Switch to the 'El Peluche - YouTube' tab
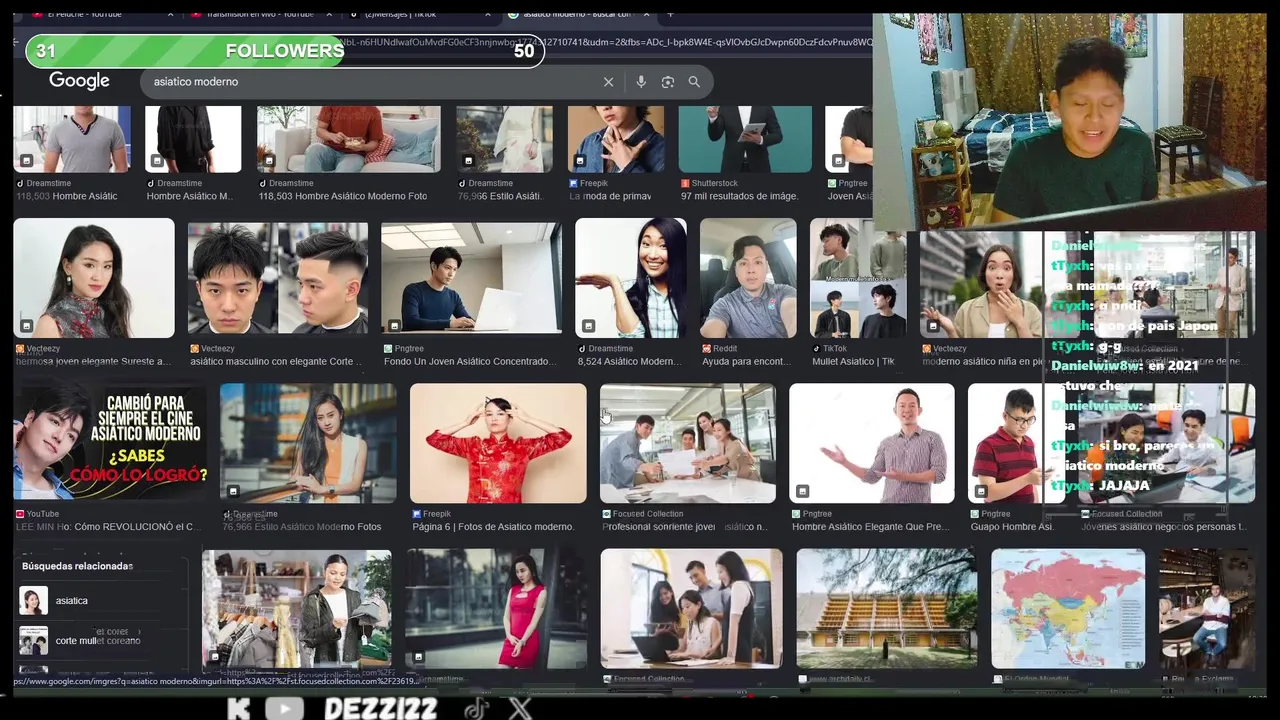1280x720 pixels. (95, 14)
